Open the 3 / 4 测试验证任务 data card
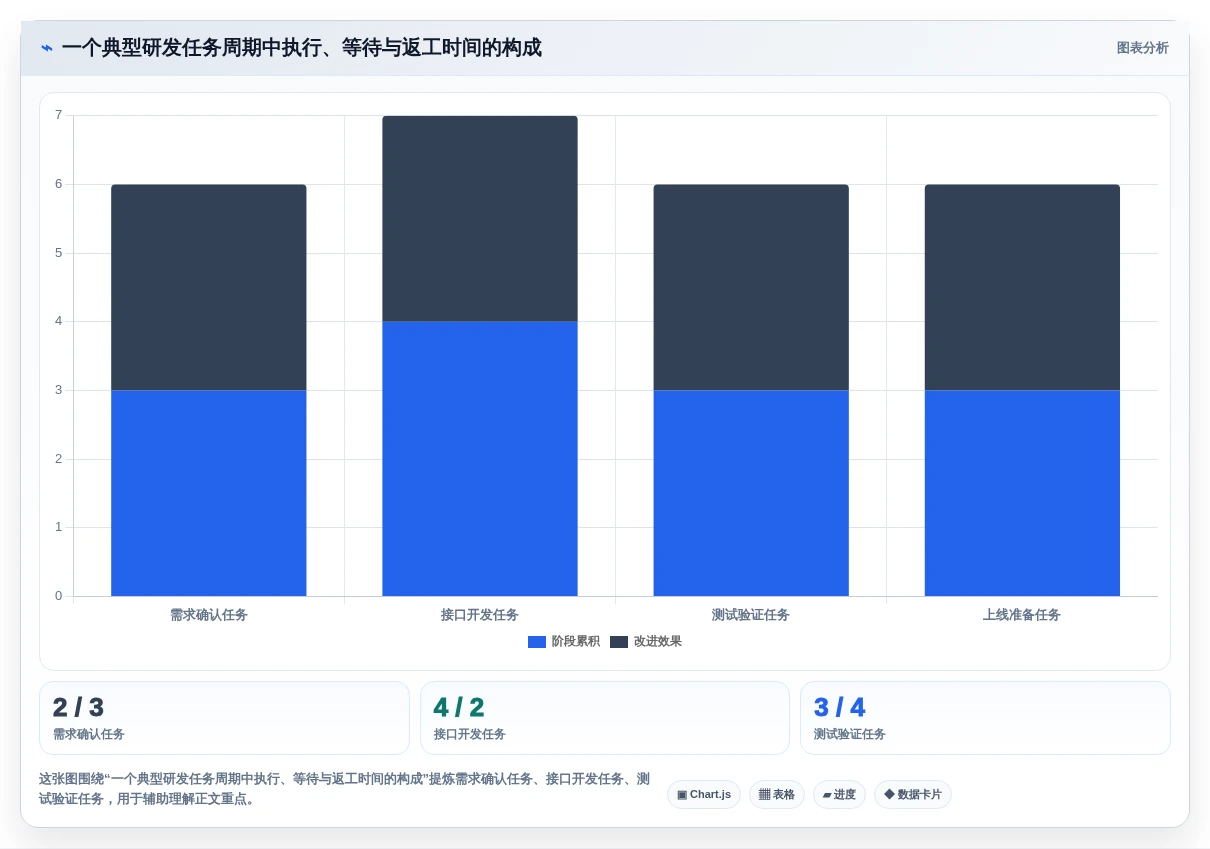Image resolution: width=1210 pixels, height=849 pixels. pyautogui.click(x=985, y=718)
